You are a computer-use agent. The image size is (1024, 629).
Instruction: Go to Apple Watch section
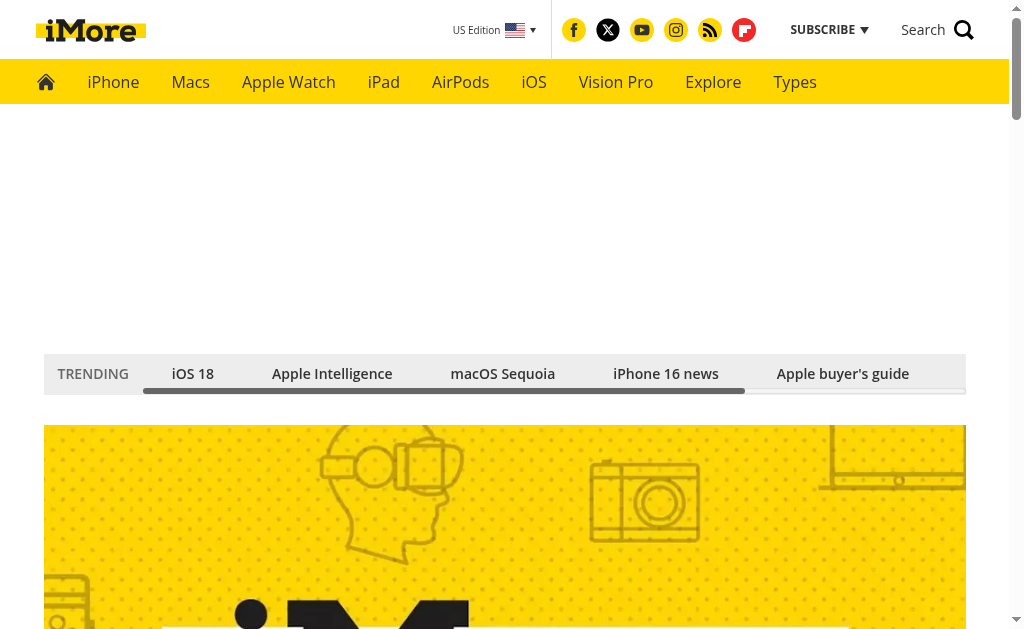[x=288, y=82]
